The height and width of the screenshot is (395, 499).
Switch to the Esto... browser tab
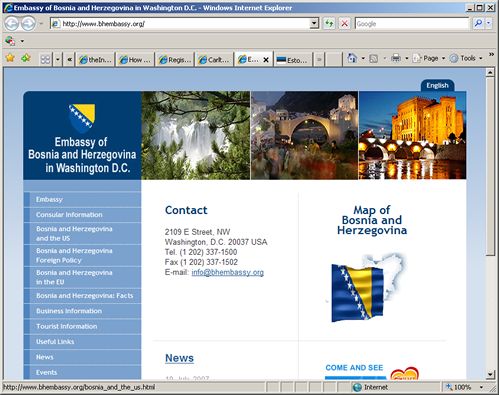tap(292, 60)
